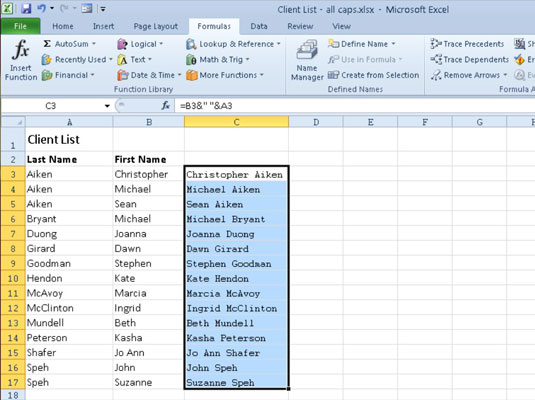Expand the AutoSum dropdown arrow
The width and height of the screenshot is (535, 400).
[93, 44]
